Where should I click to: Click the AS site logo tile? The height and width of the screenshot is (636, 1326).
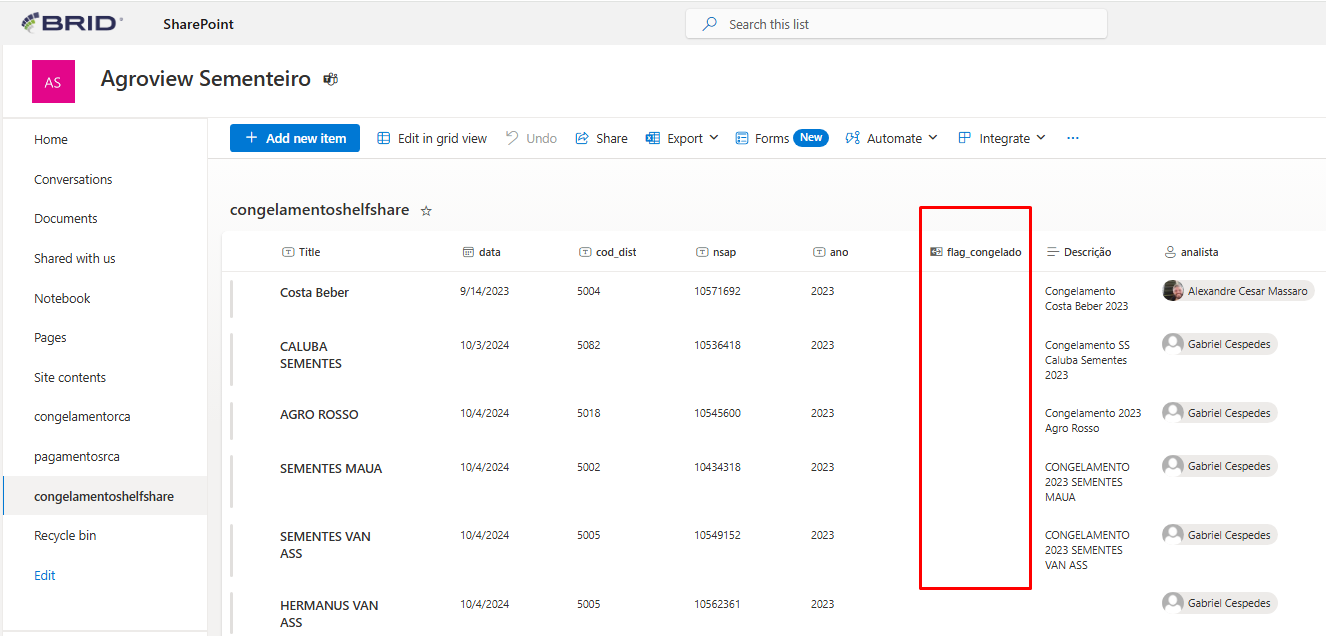53,82
